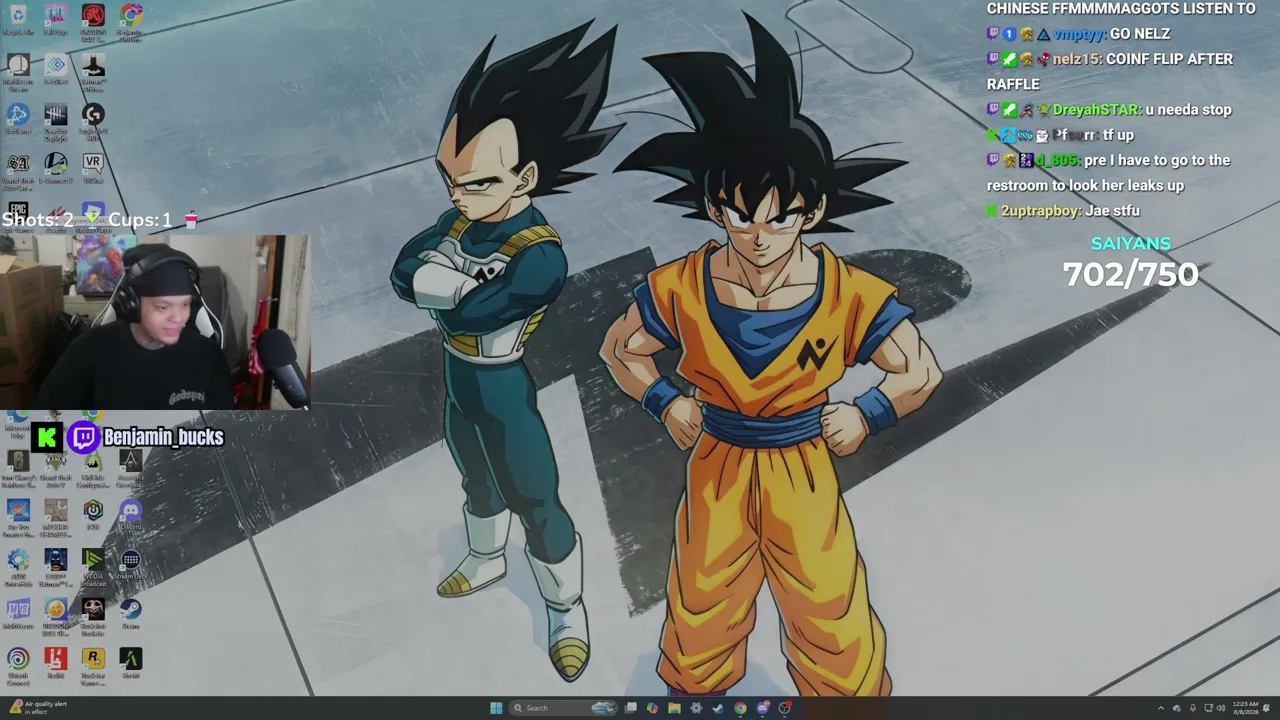Click the 'DreyahSTAR' chat username
This screenshot has height=720, width=1280.
1097,110
